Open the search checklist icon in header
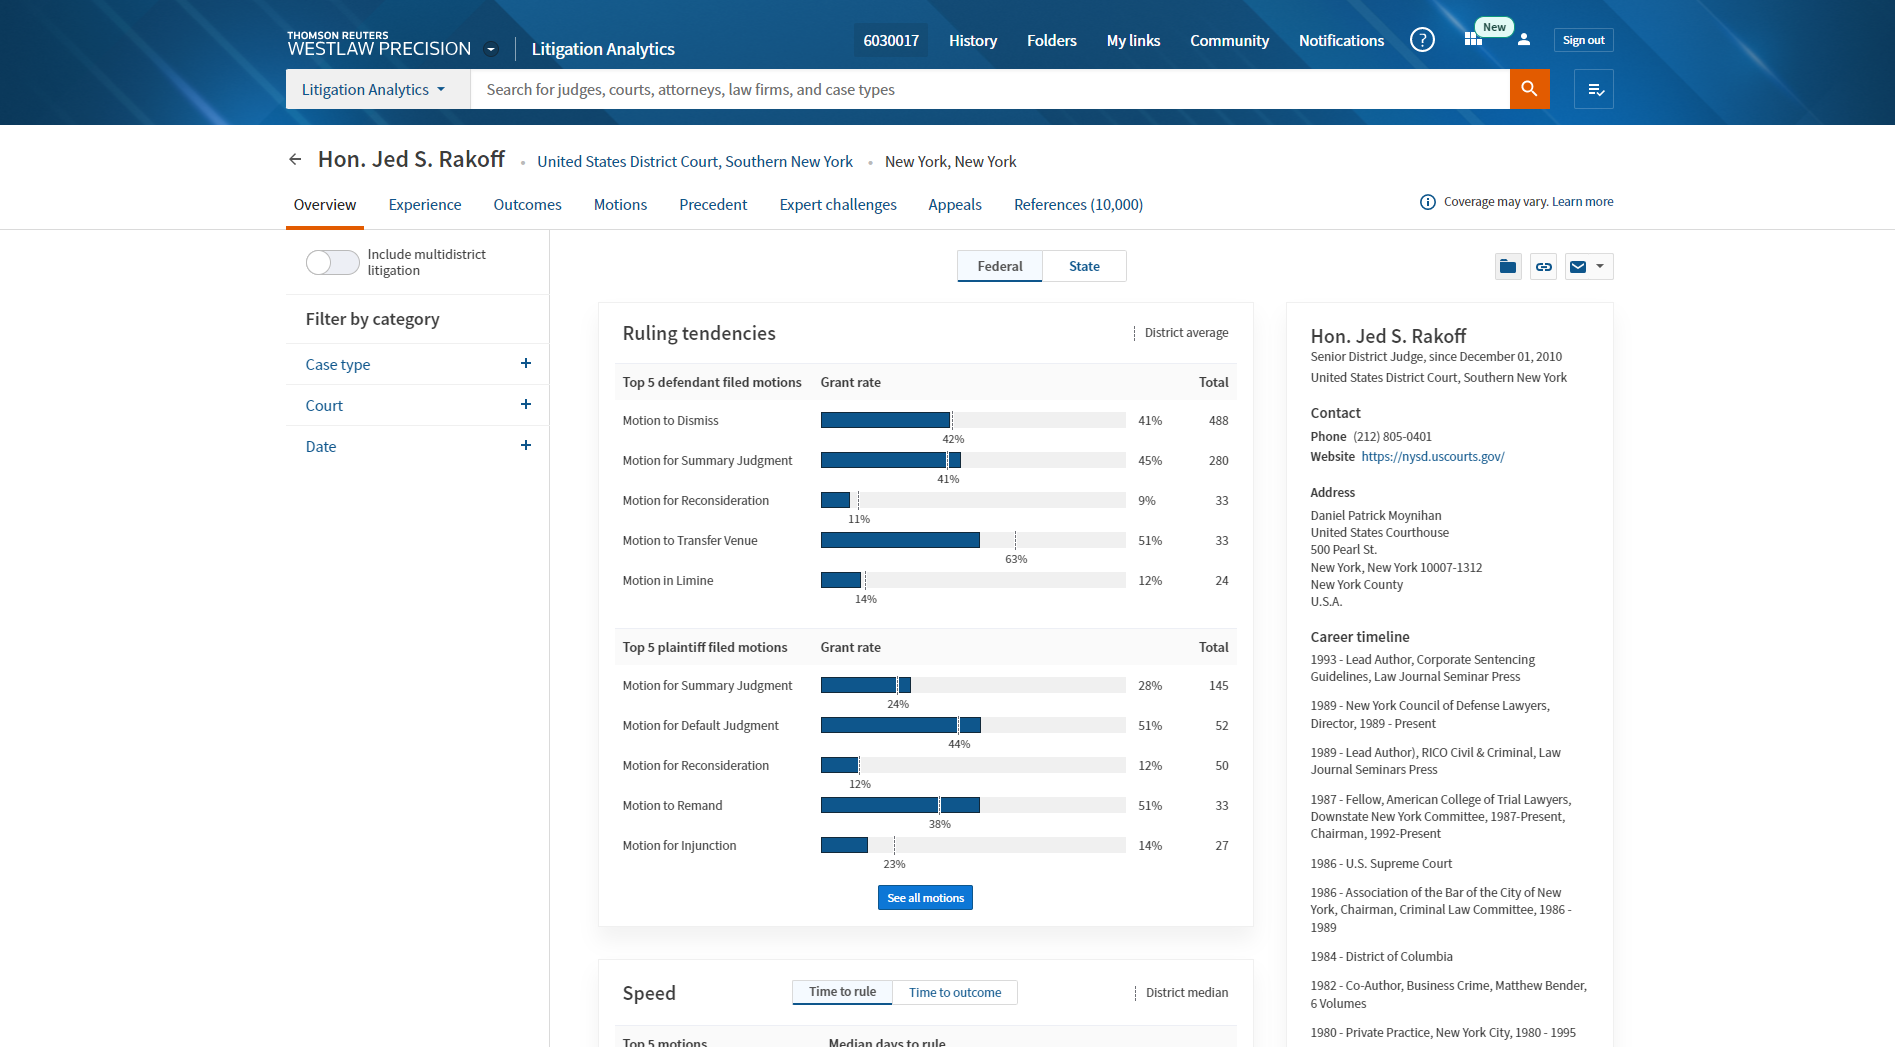Image resolution: width=1895 pixels, height=1047 pixels. [1594, 89]
